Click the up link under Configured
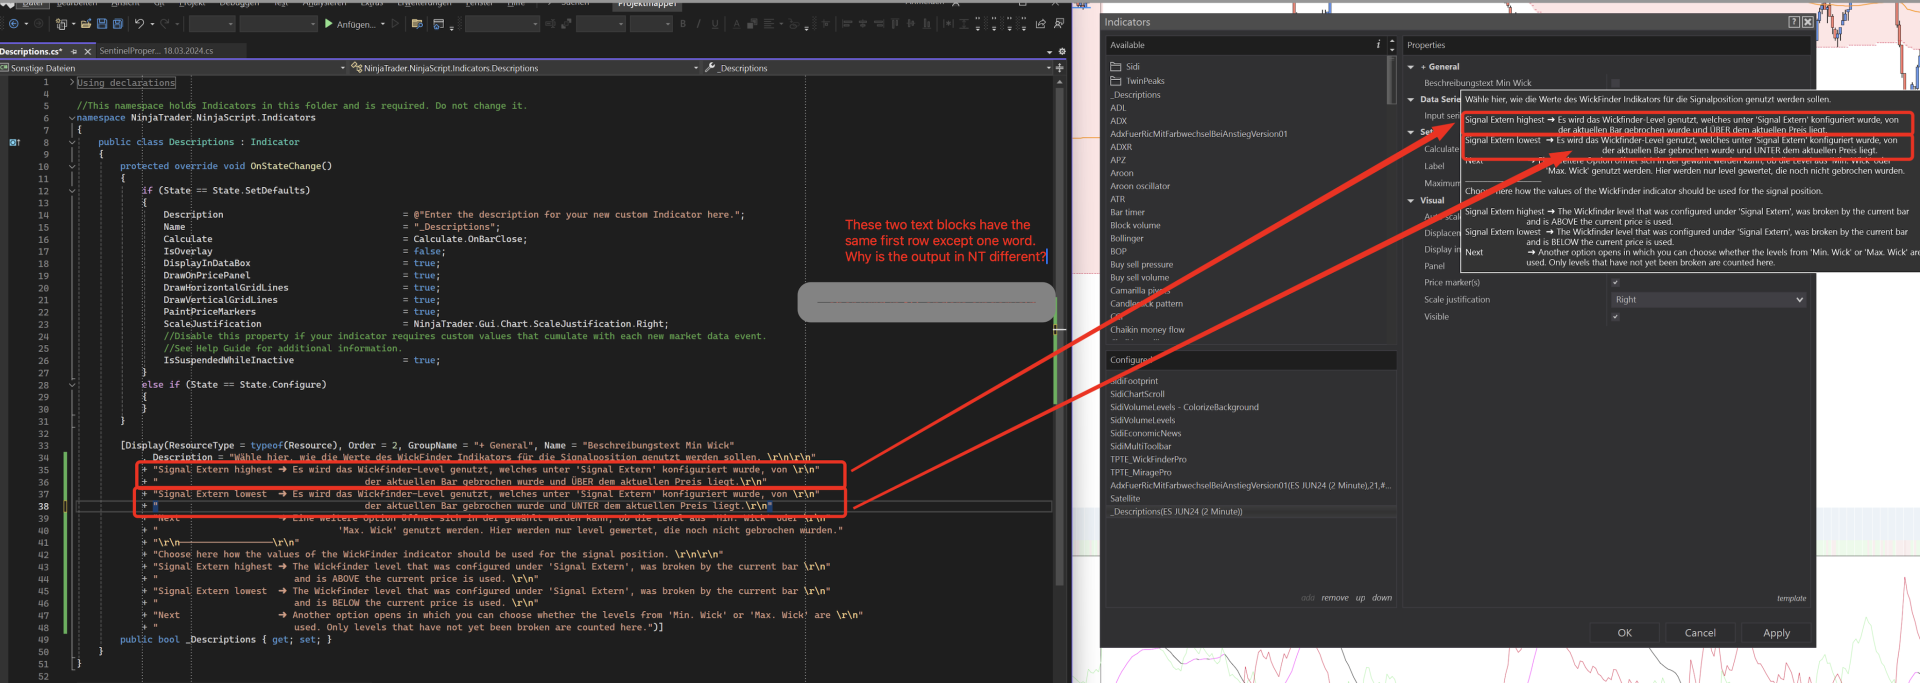The width and height of the screenshot is (1920, 683). click(x=1360, y=598)
